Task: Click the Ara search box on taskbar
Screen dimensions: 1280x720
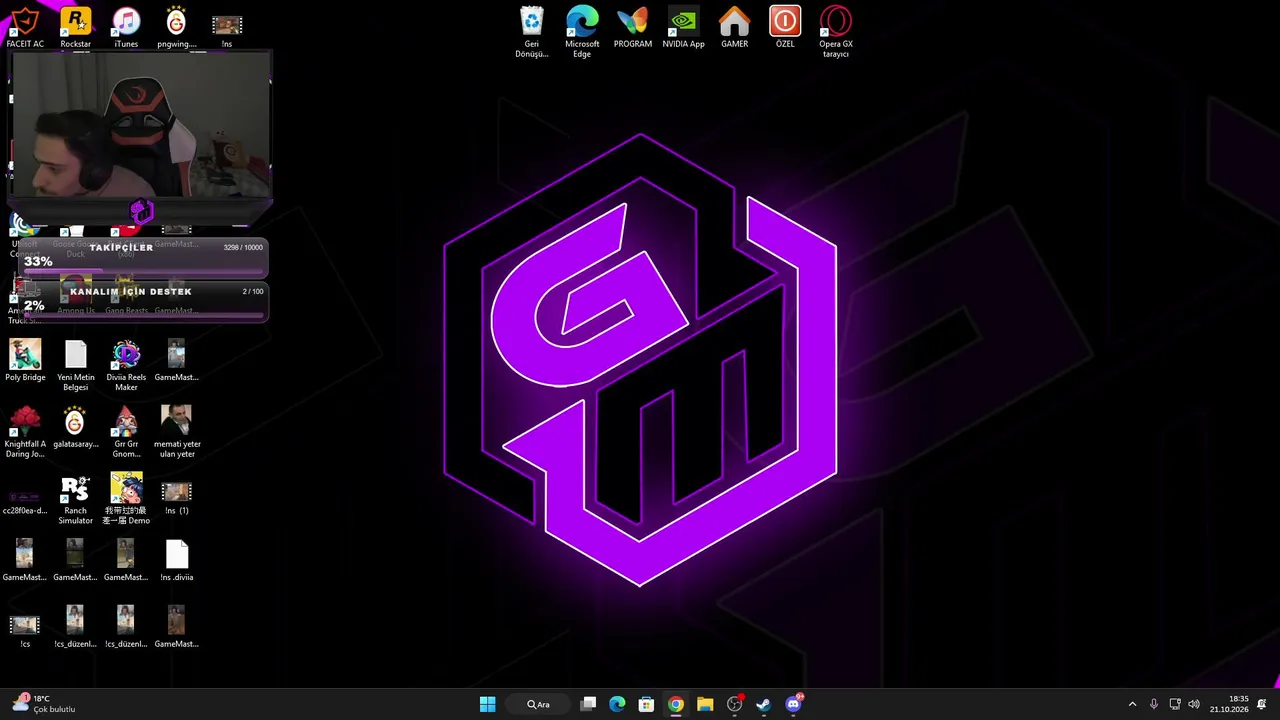Action: point(539,704)
